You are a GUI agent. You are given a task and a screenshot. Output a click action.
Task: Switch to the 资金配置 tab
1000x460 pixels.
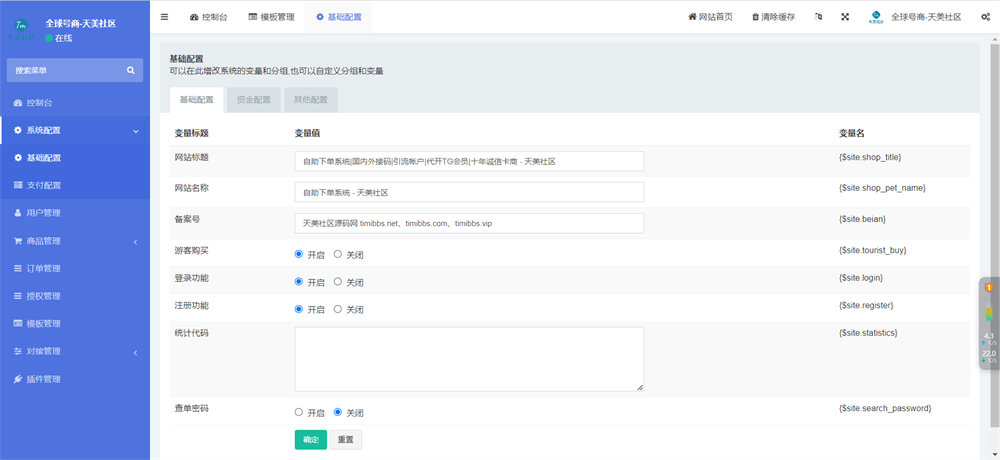[253, 100]
